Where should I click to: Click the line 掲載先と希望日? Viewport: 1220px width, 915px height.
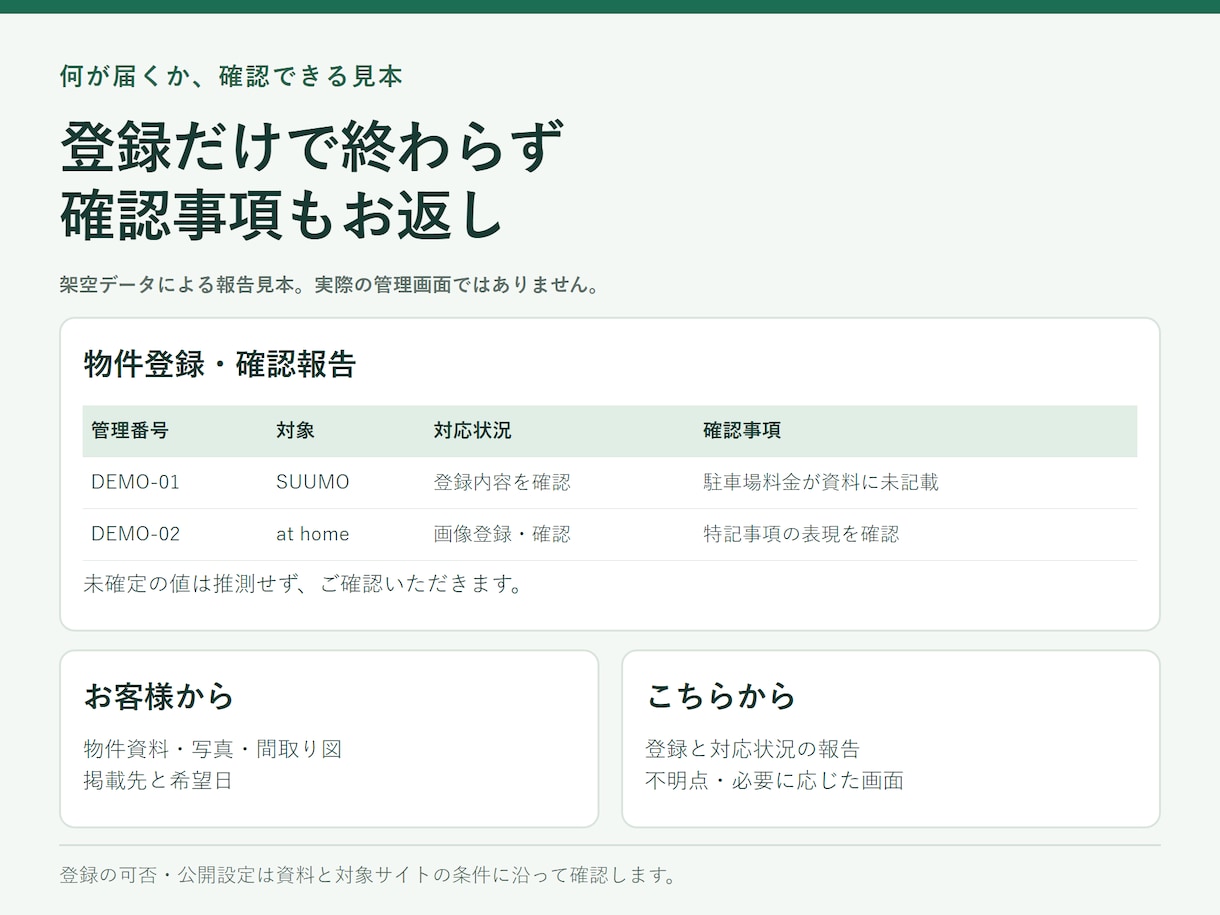pyautogui.click(x=158, y=781)
